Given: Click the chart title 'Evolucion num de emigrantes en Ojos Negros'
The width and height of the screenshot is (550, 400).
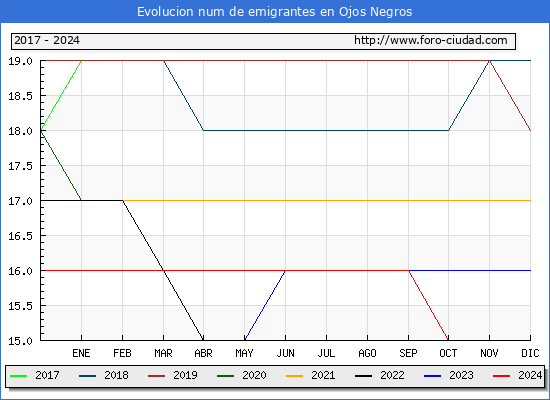Looking at the screenshot, I should point(274,12).
